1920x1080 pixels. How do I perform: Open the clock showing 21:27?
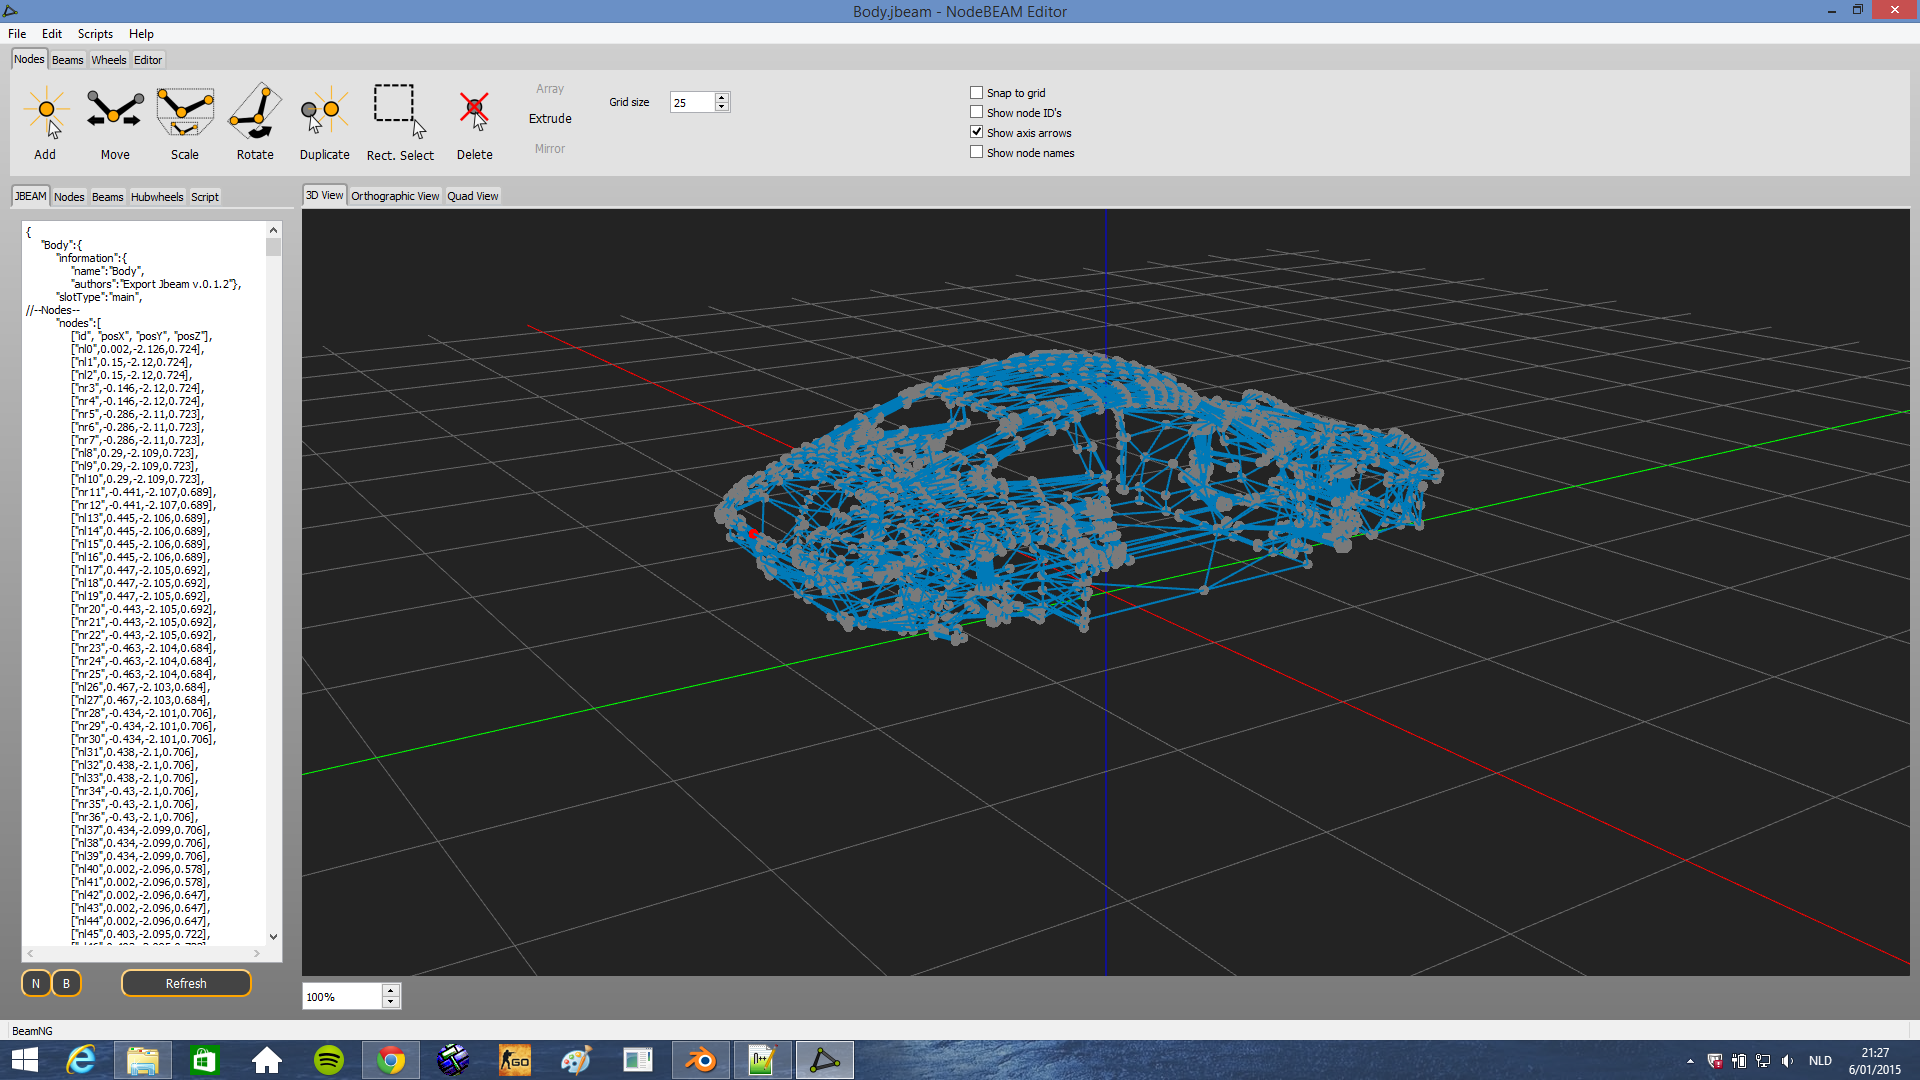point(1875,1061)
